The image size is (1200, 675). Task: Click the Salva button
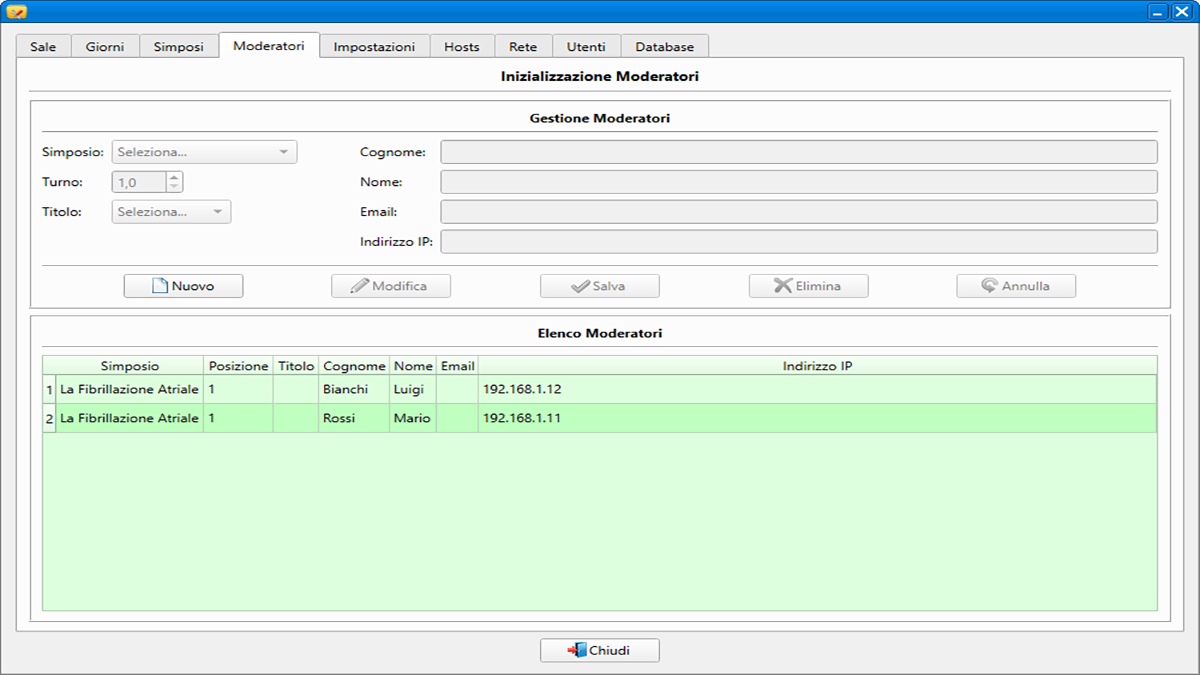[600, 286]
